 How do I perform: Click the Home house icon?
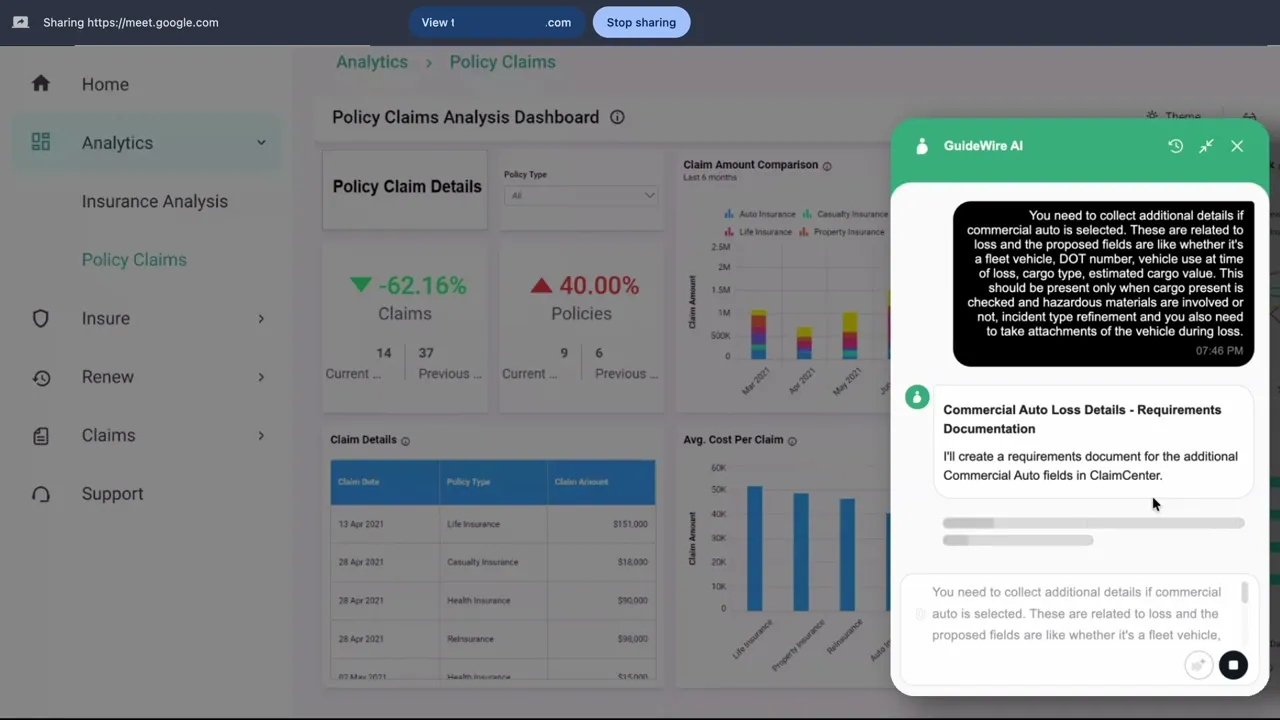click(x=41, y=83)
